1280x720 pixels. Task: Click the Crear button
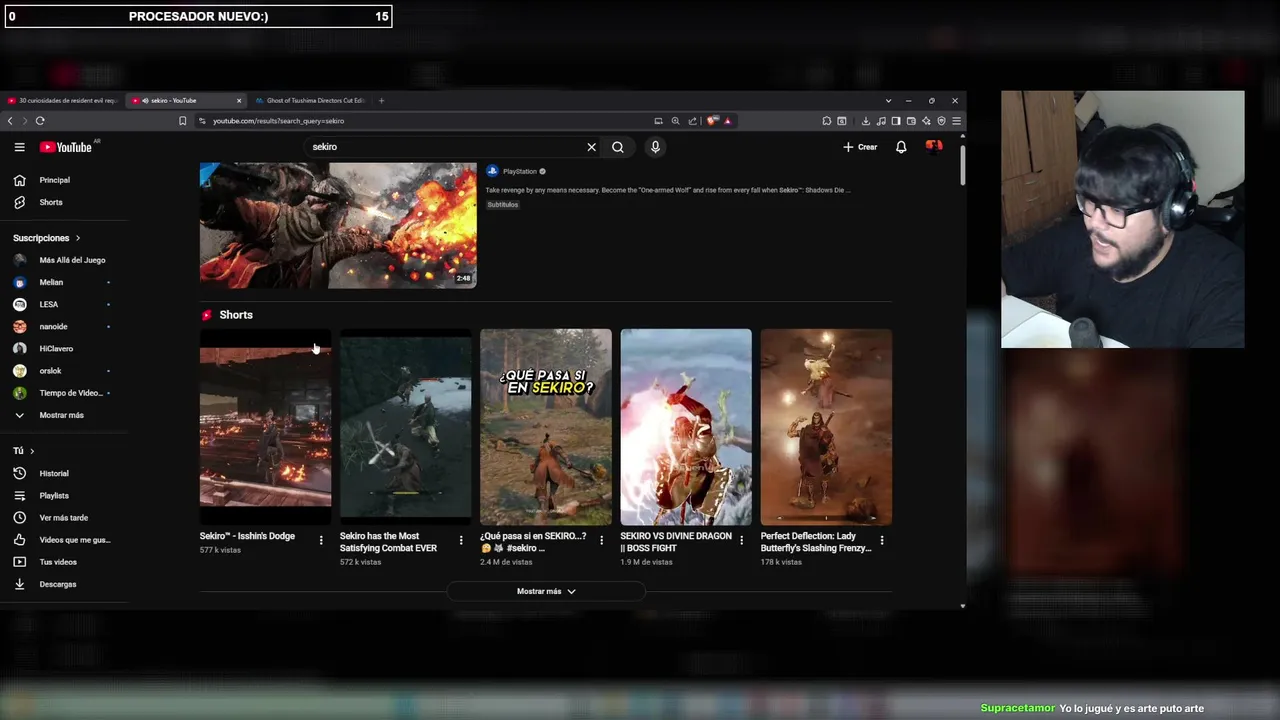(x=860, y=147)
